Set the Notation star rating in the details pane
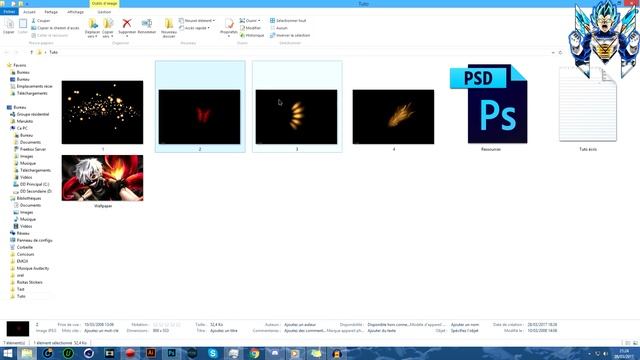640x360 pixels. 167,325
